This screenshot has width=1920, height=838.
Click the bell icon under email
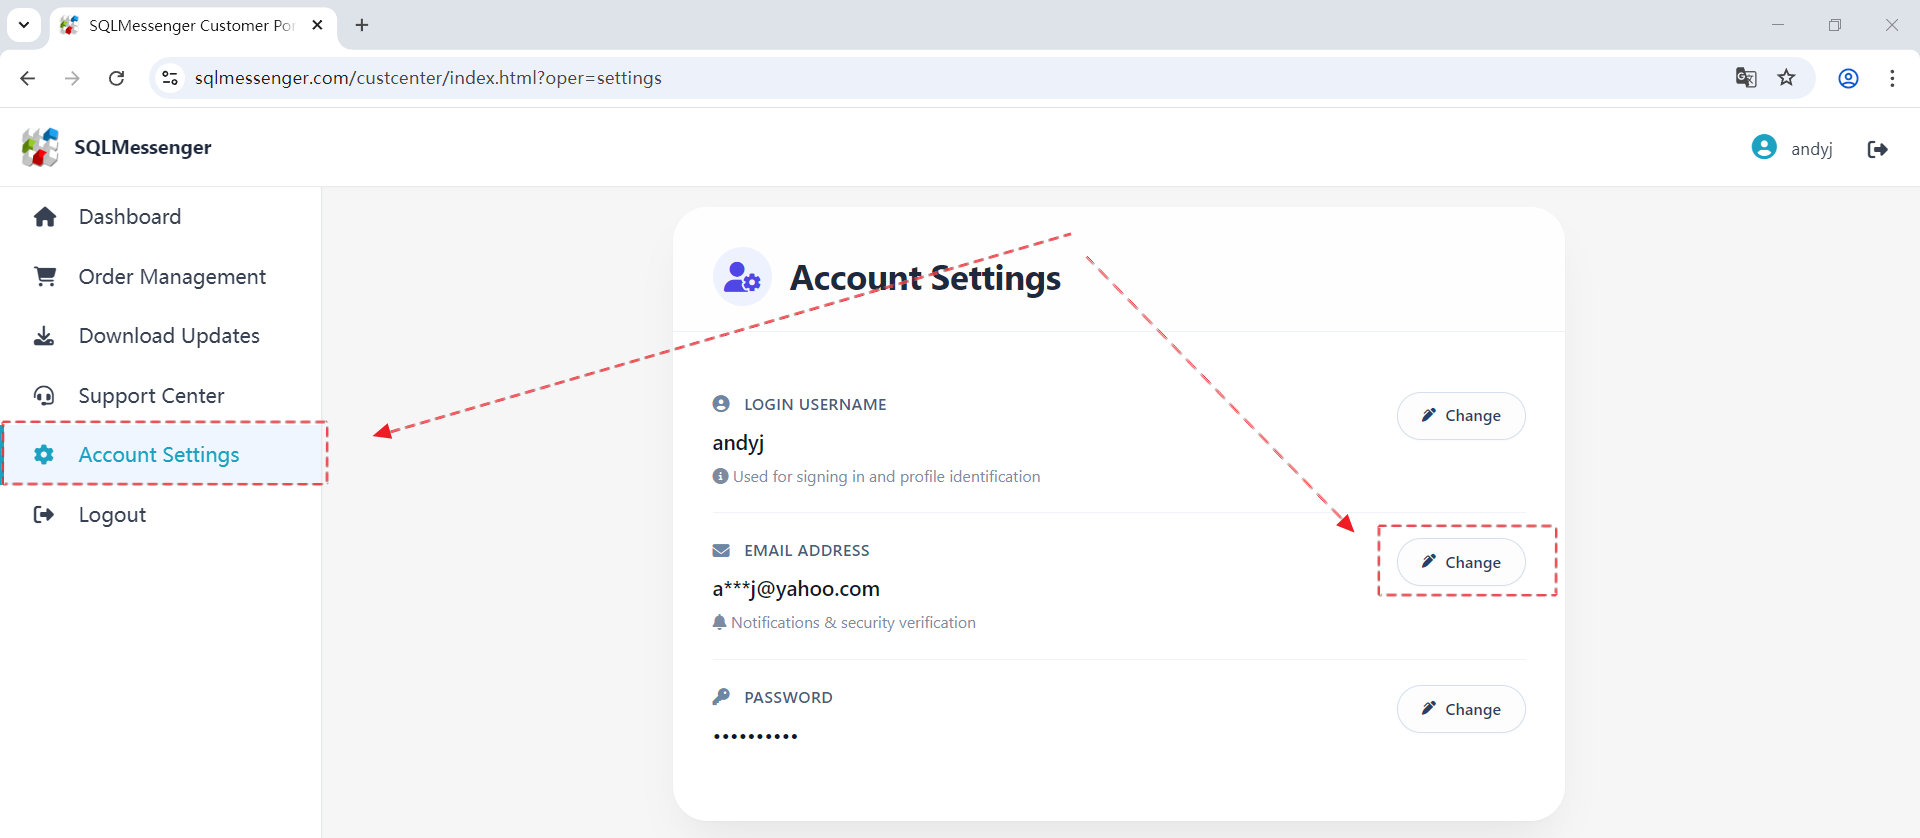click(719, 622)
